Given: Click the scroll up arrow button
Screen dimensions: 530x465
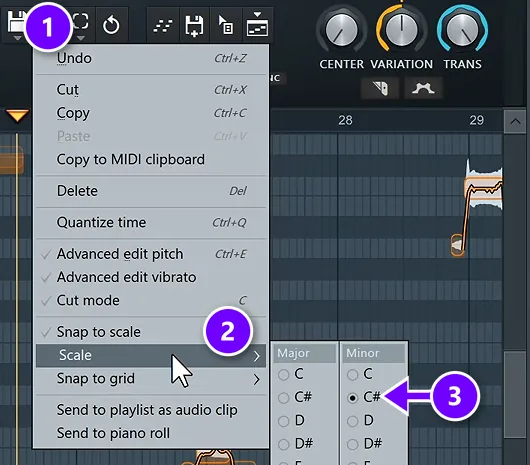Looking at the screenshot, I should pos(515,121).
